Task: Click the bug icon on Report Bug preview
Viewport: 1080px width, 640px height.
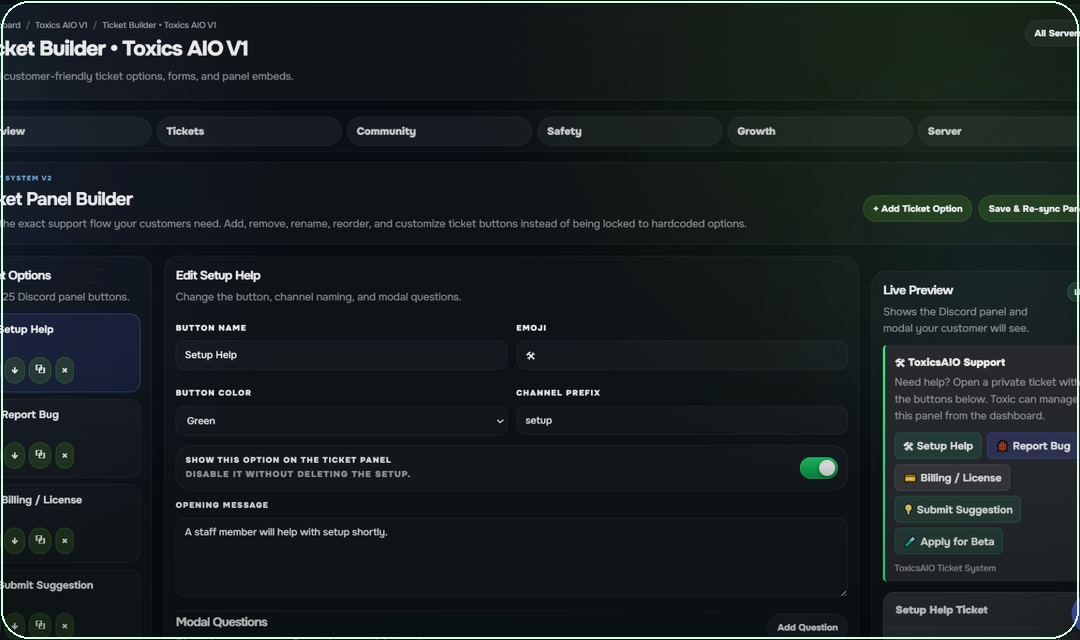Action: click(x=1002, y=446)
